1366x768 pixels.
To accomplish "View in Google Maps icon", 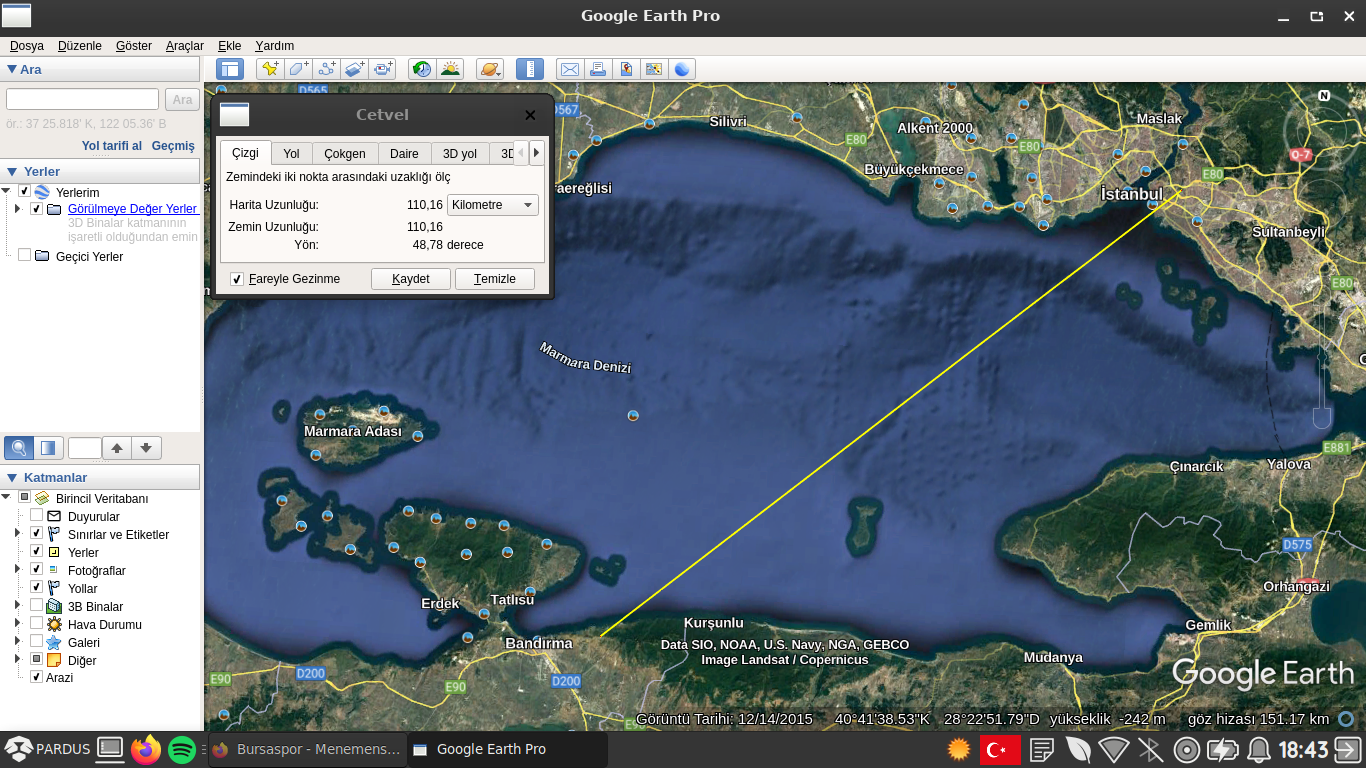I will [x=654, y=69].
